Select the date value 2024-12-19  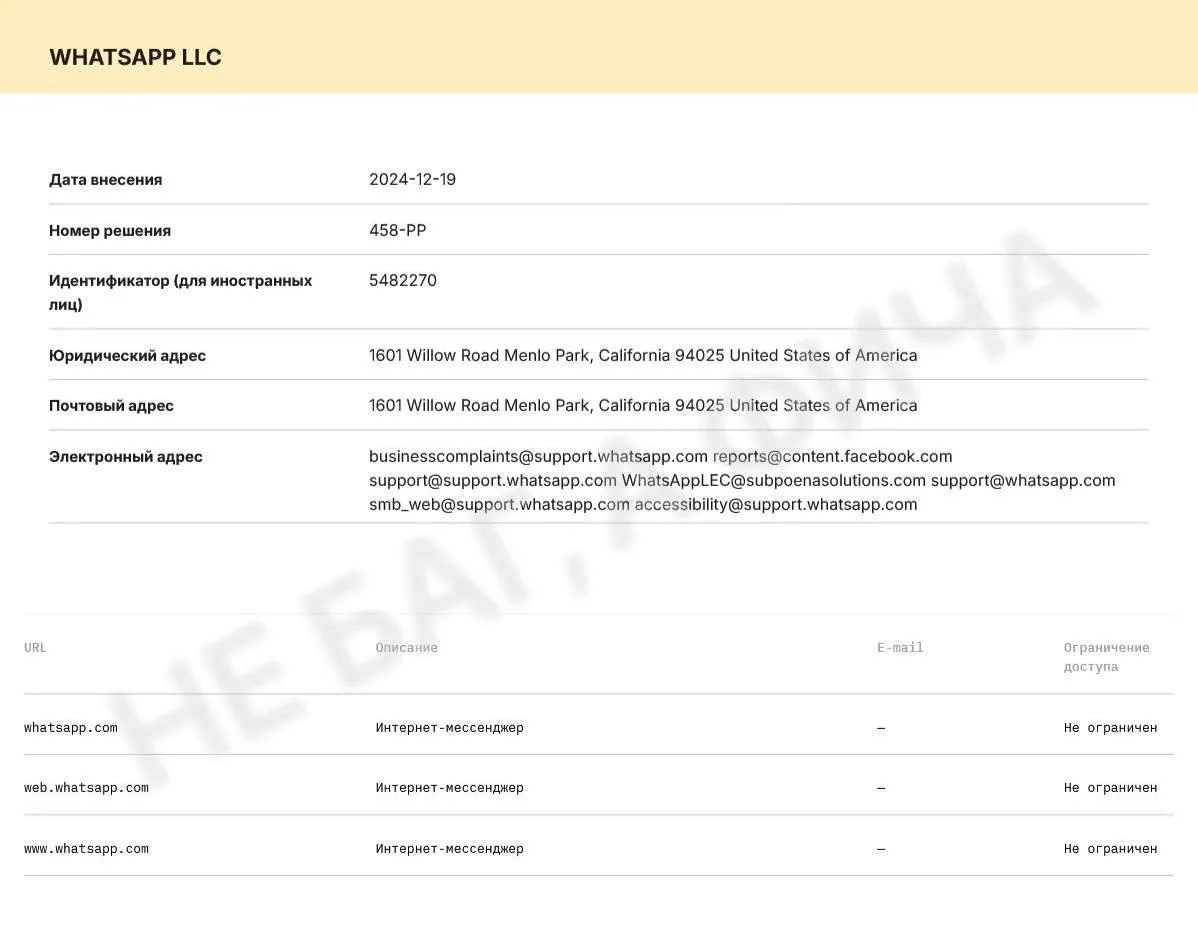coord(413,180)
